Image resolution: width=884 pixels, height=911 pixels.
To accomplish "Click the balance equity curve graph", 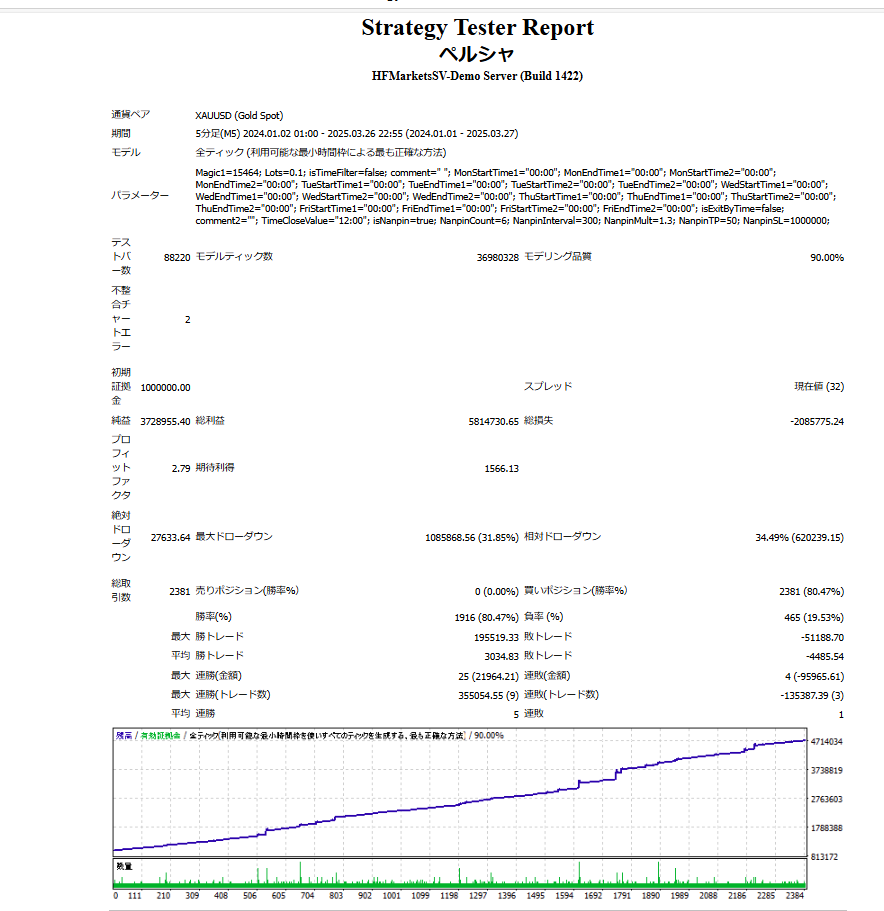I will pos(459,792).
